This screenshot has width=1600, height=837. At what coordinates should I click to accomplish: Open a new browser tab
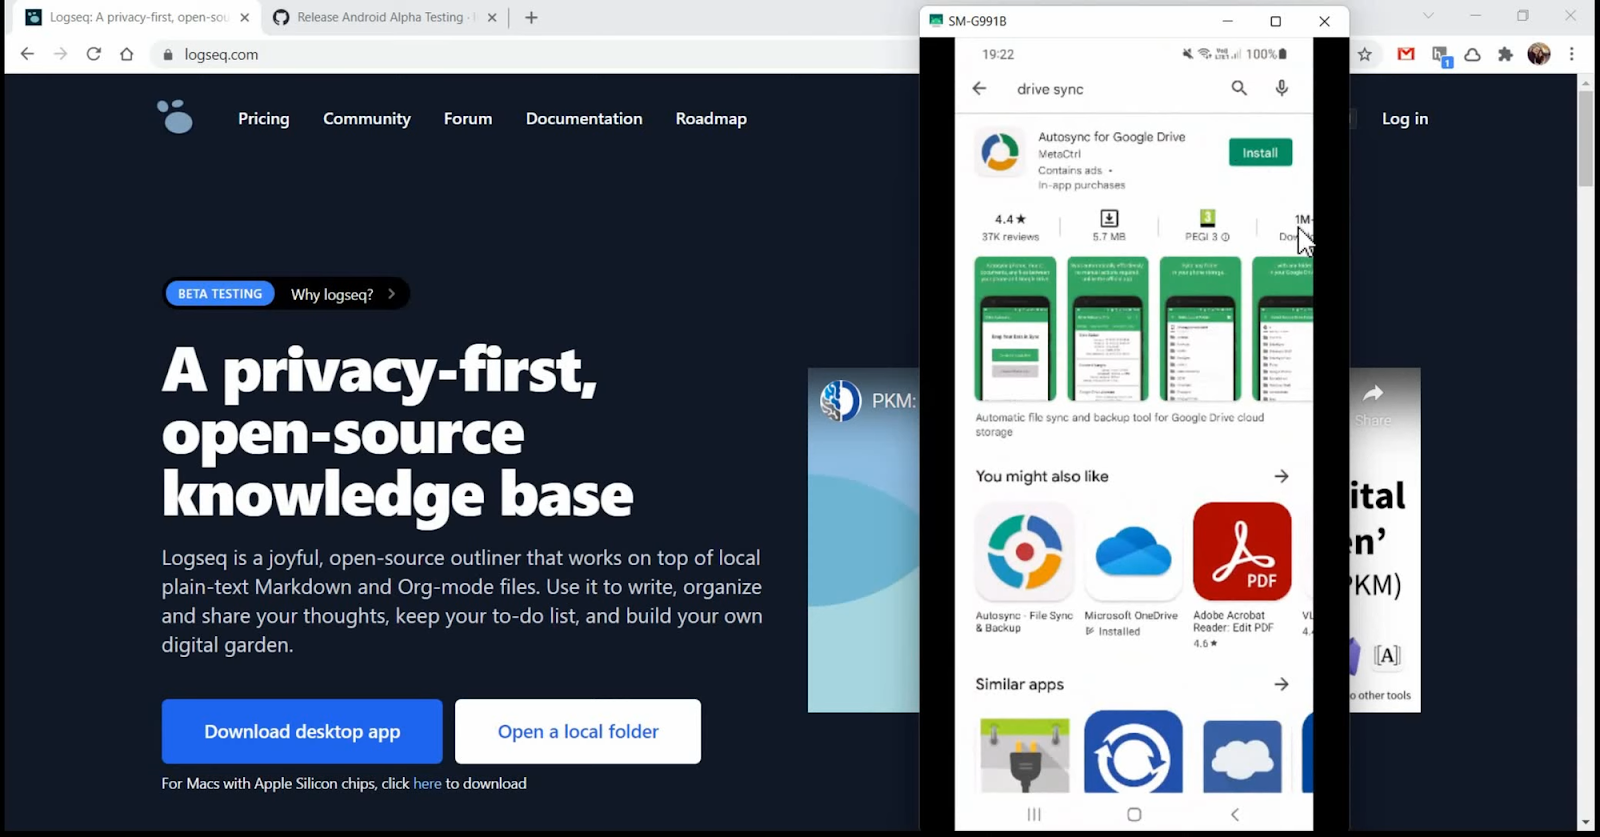click(531, 17)
